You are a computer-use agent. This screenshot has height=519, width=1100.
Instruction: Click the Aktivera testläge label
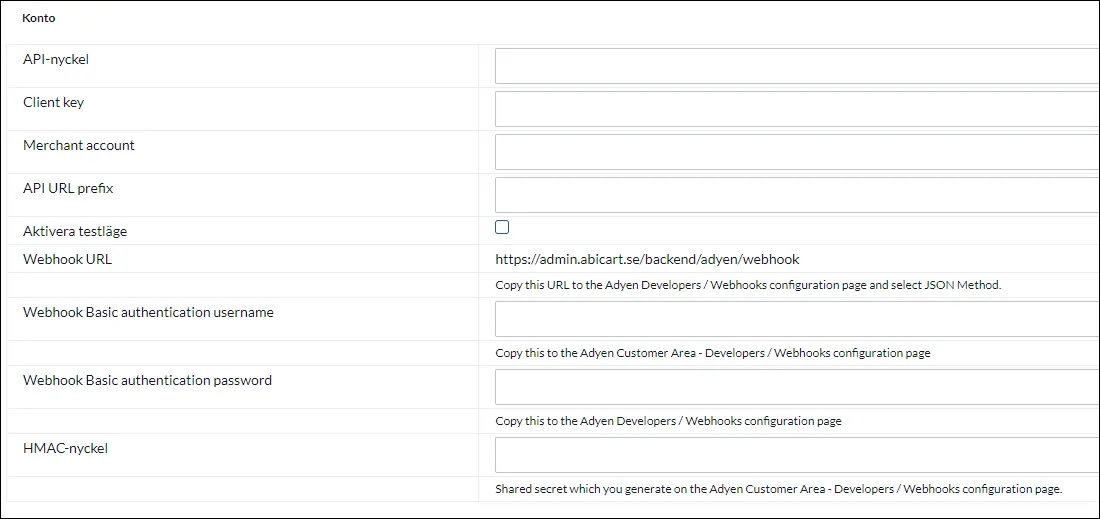point(75,231)
